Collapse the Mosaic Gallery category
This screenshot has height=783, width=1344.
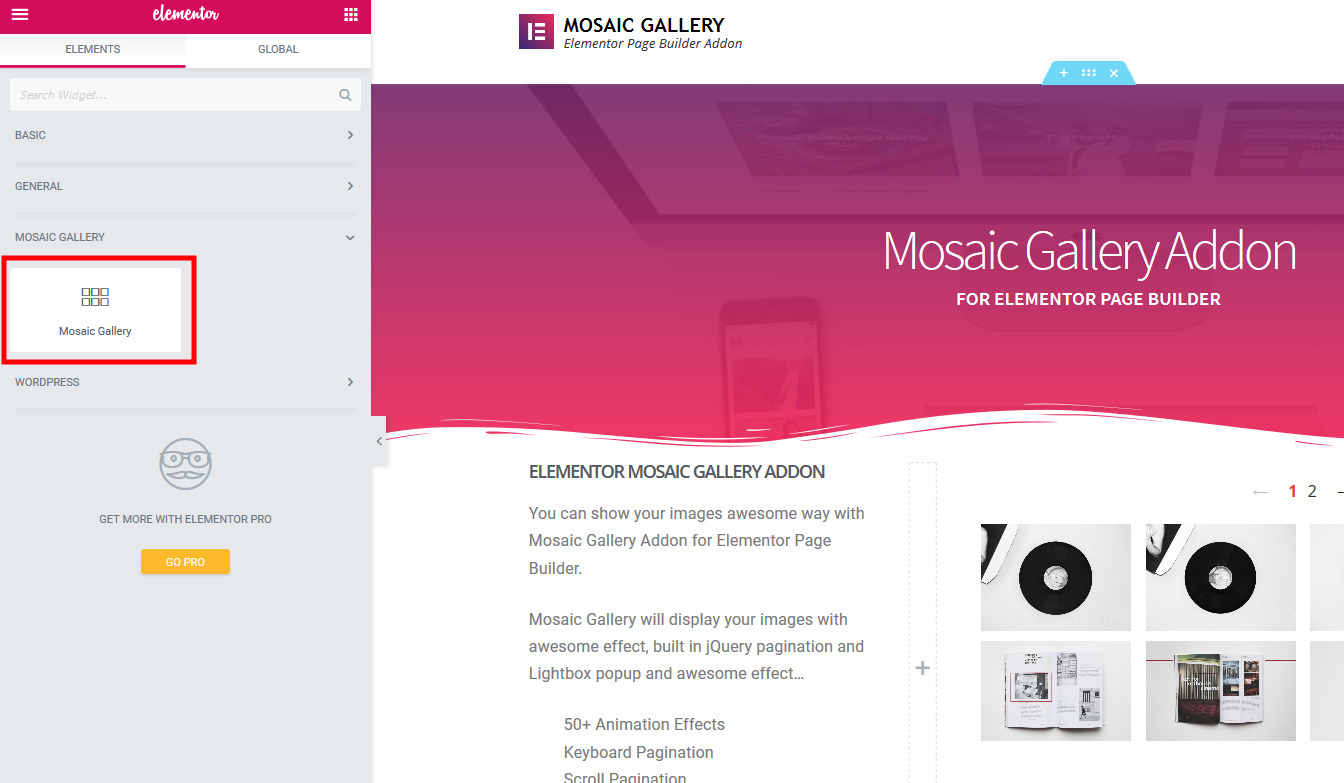point(185,237)
